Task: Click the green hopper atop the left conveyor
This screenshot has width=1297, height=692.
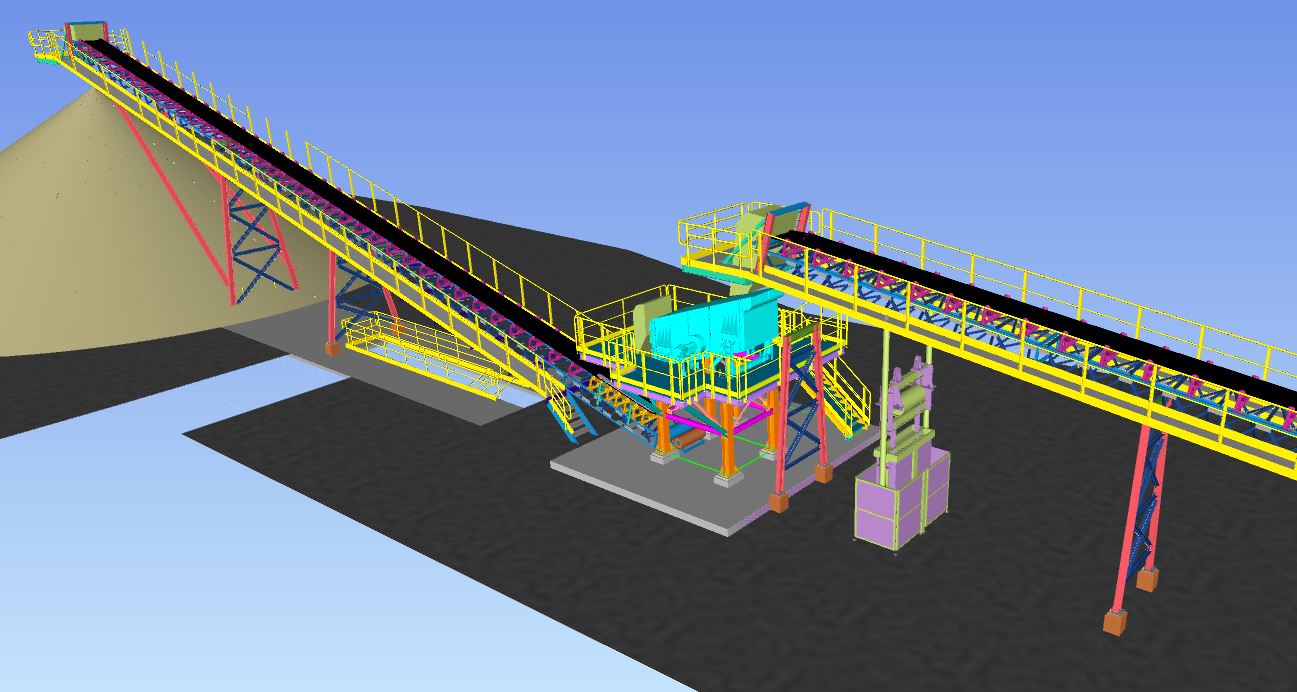Action: (x=87, y=32)
